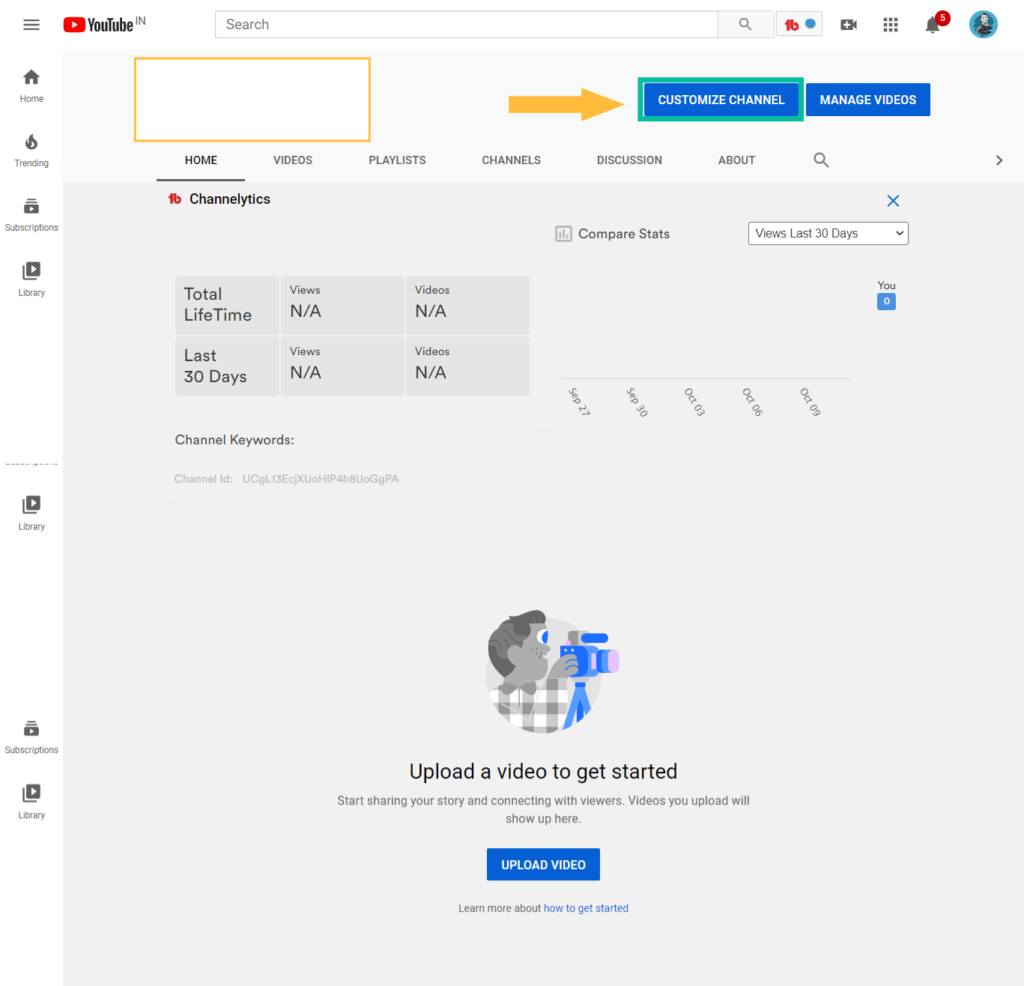
Task: Click the You legend value badge
Action: click(x=886, y=301)
